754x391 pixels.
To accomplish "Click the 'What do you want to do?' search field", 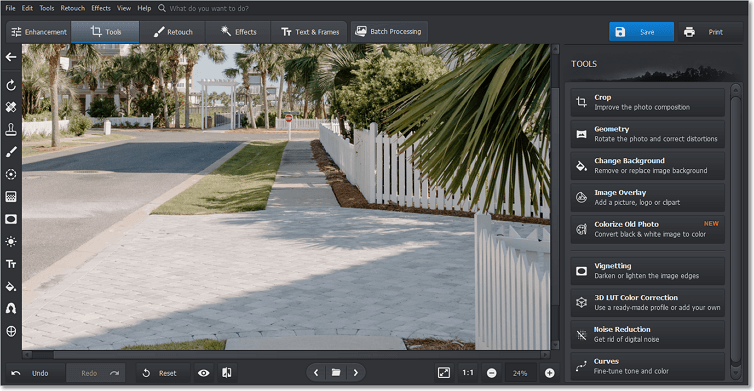I will 209,8.
